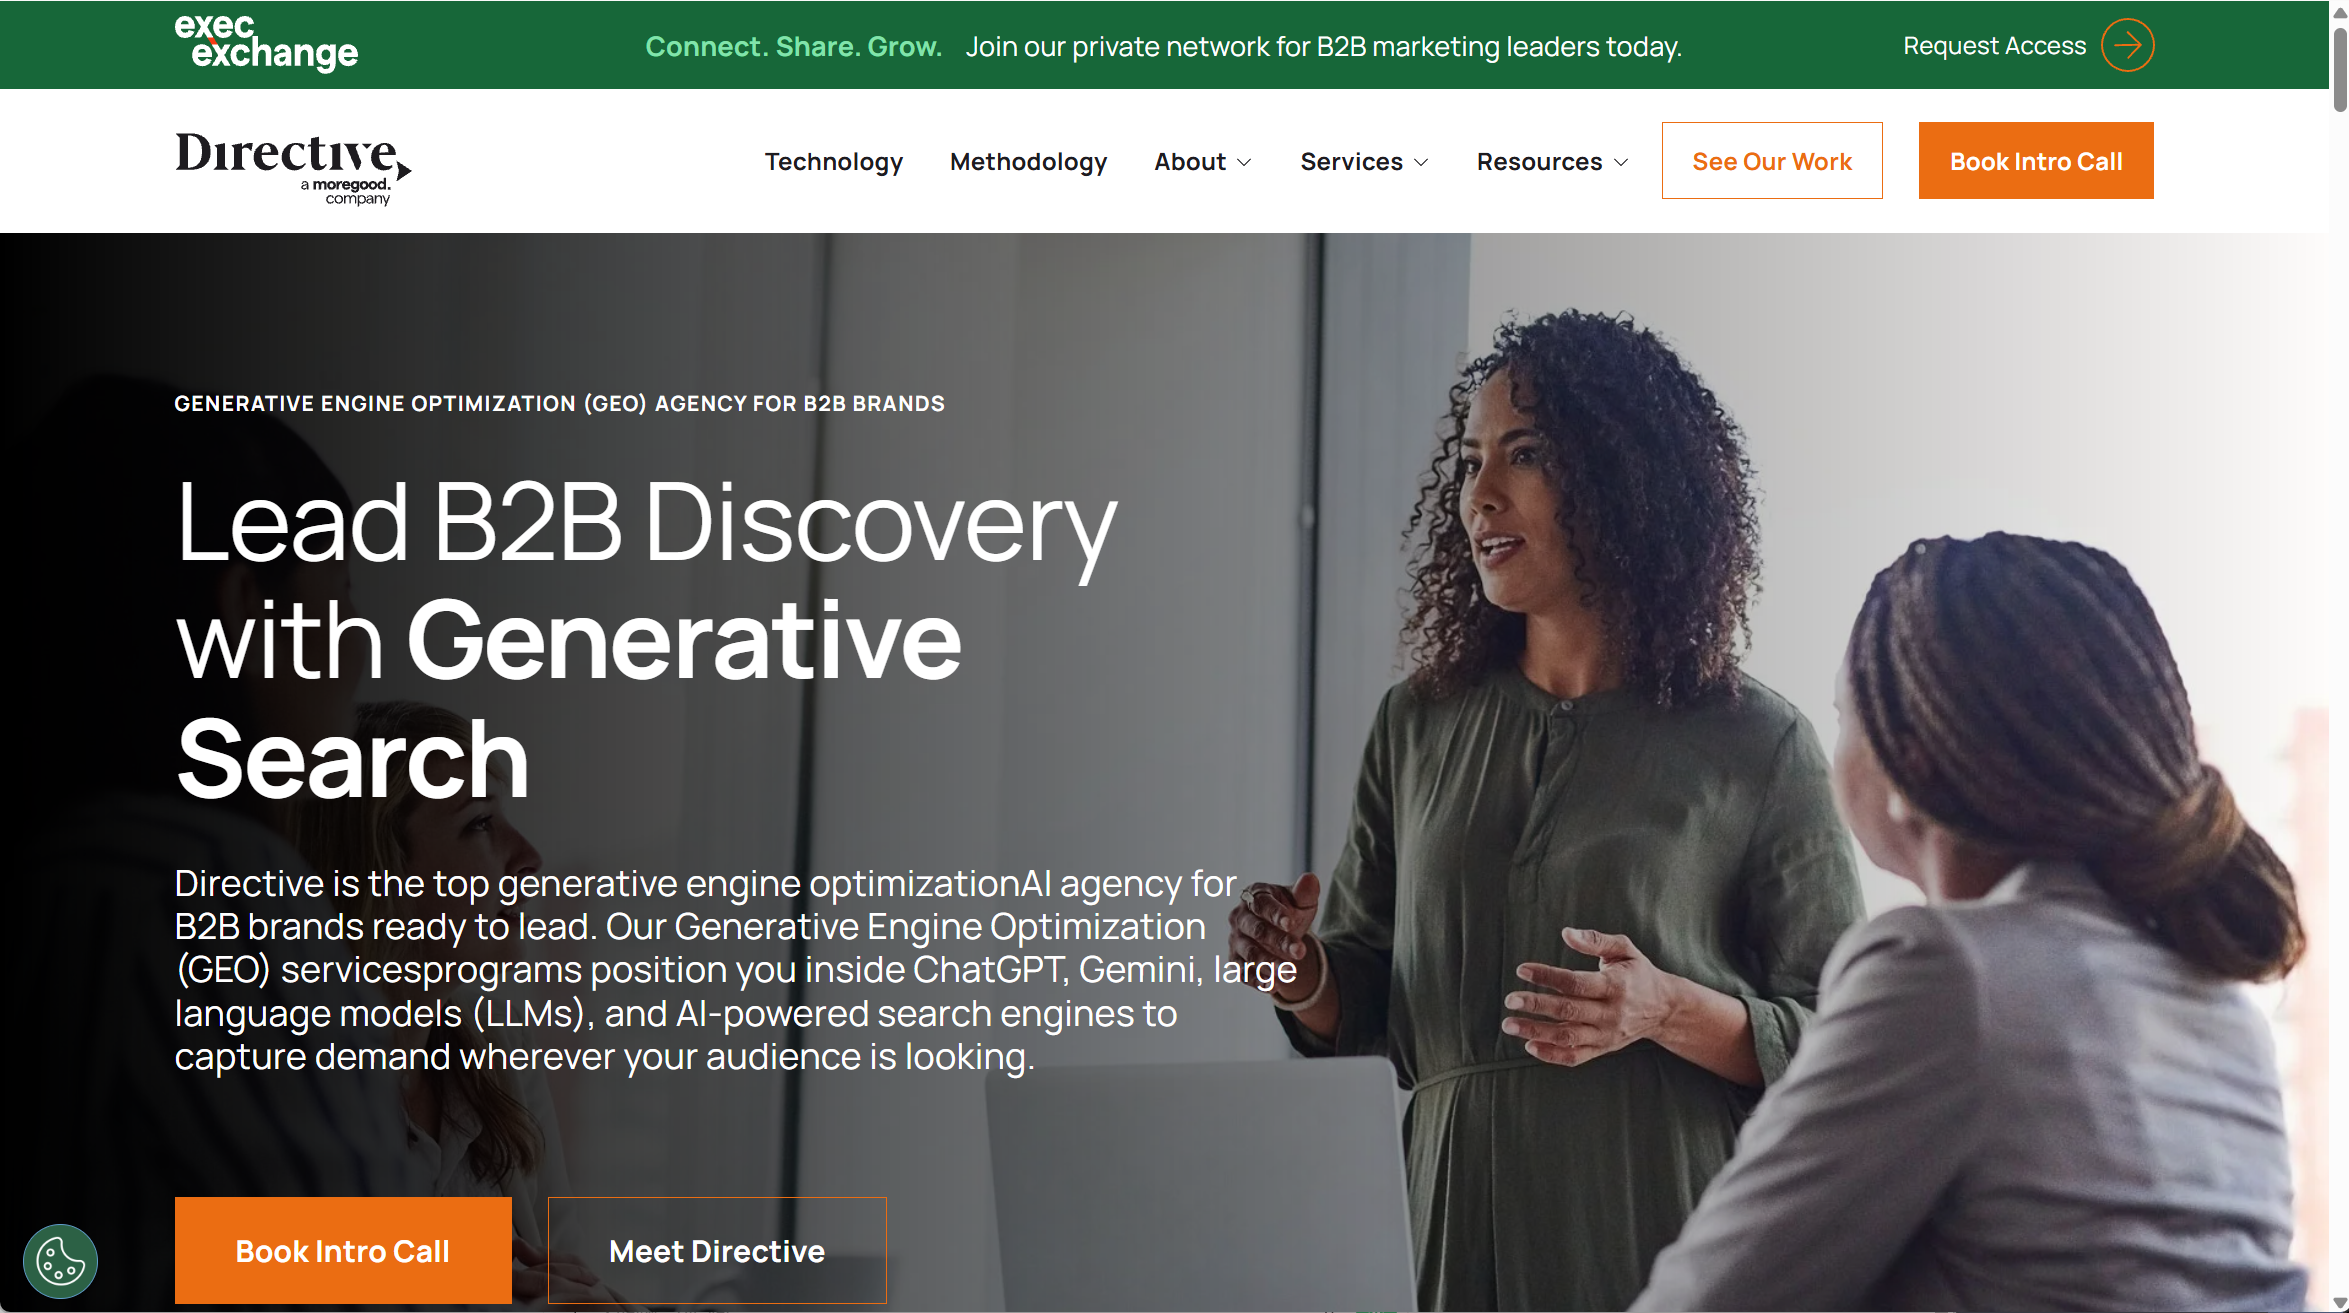Expand the Resources dropdown chevron
This screenshot has height=1313, width=2349.
pyautogui.click(x=1622, y=162)
